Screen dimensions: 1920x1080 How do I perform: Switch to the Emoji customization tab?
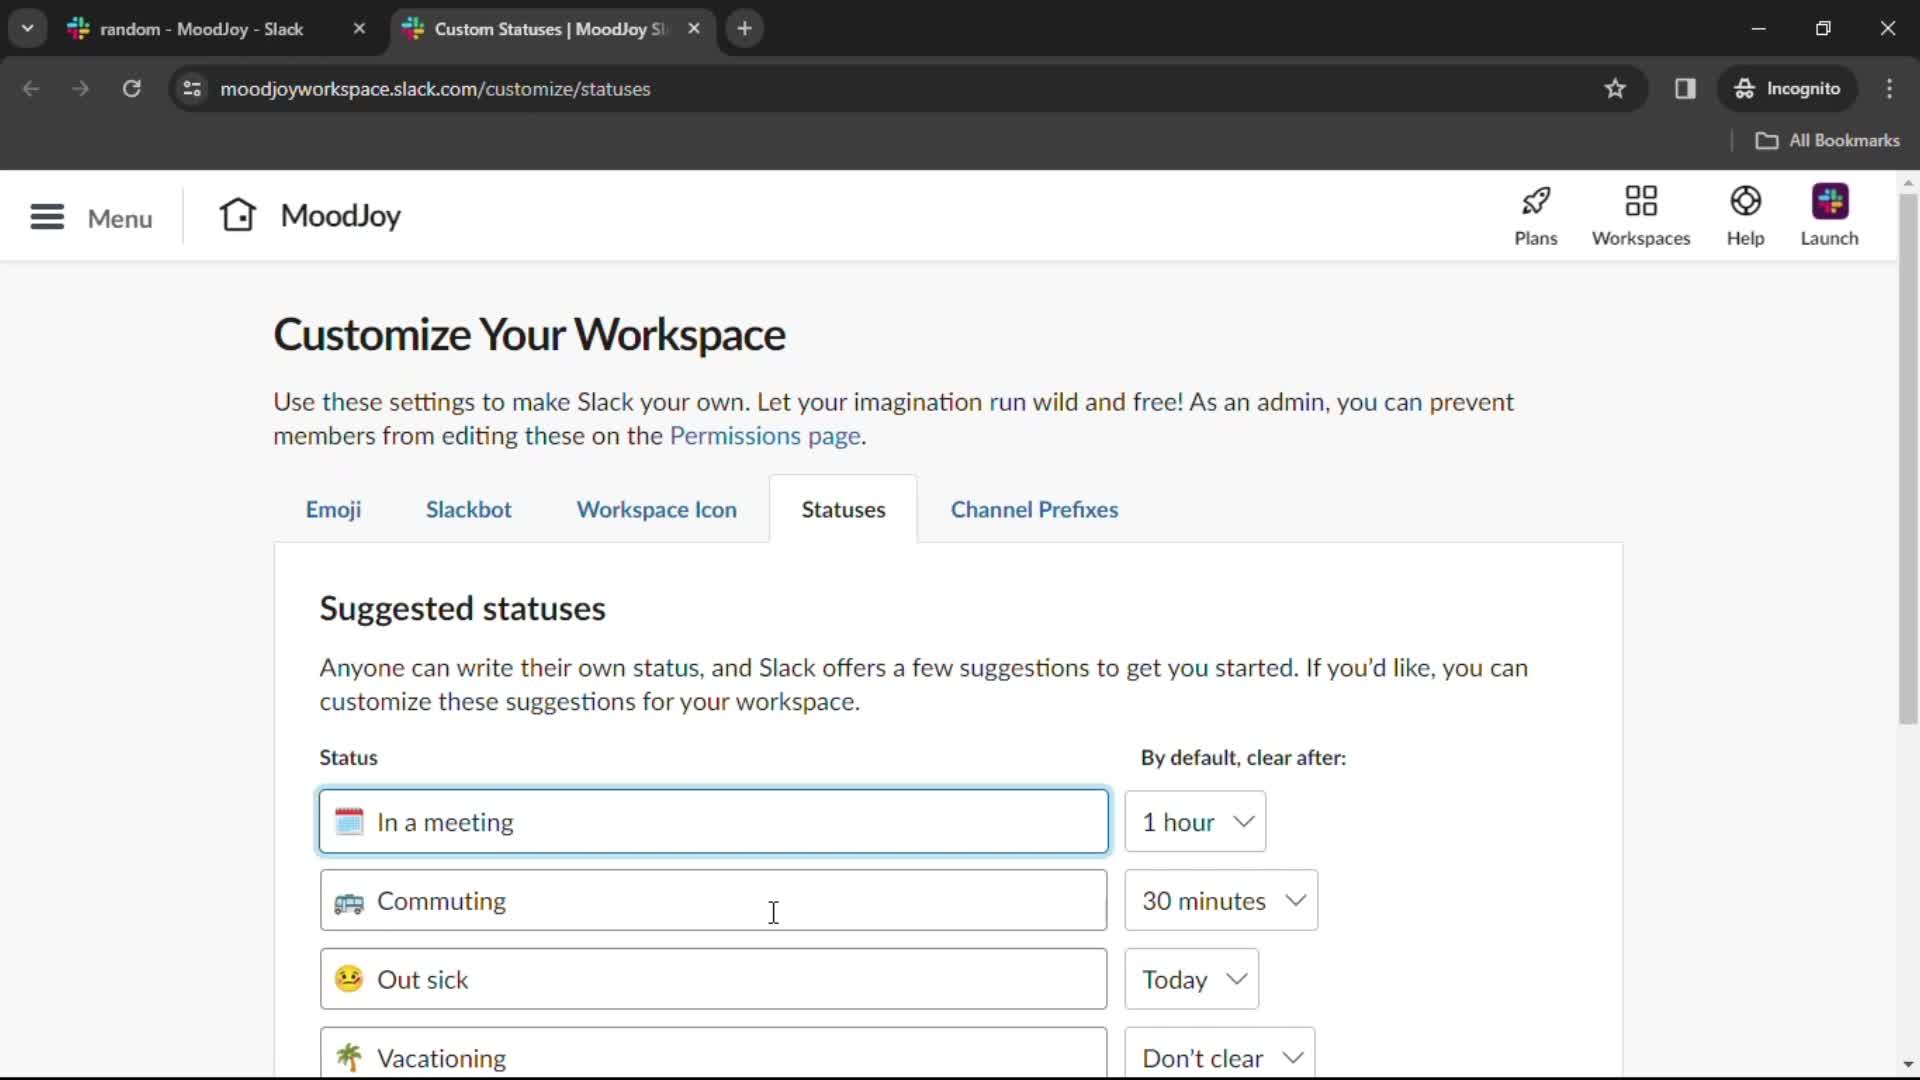pyautogui.click(x=332, y=509)
